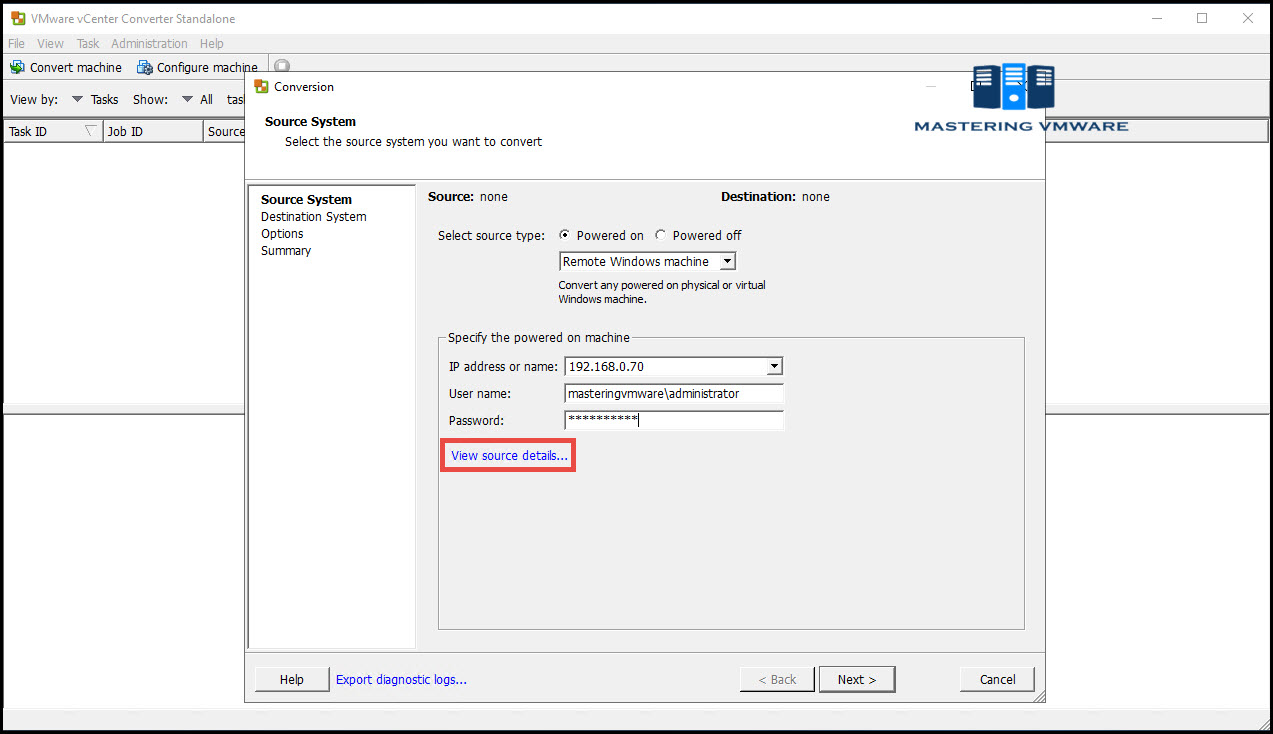The width and height of the screenshot is (1273, 734).
Task: Click the IP address text field
Action: click(x=665, y=367)
